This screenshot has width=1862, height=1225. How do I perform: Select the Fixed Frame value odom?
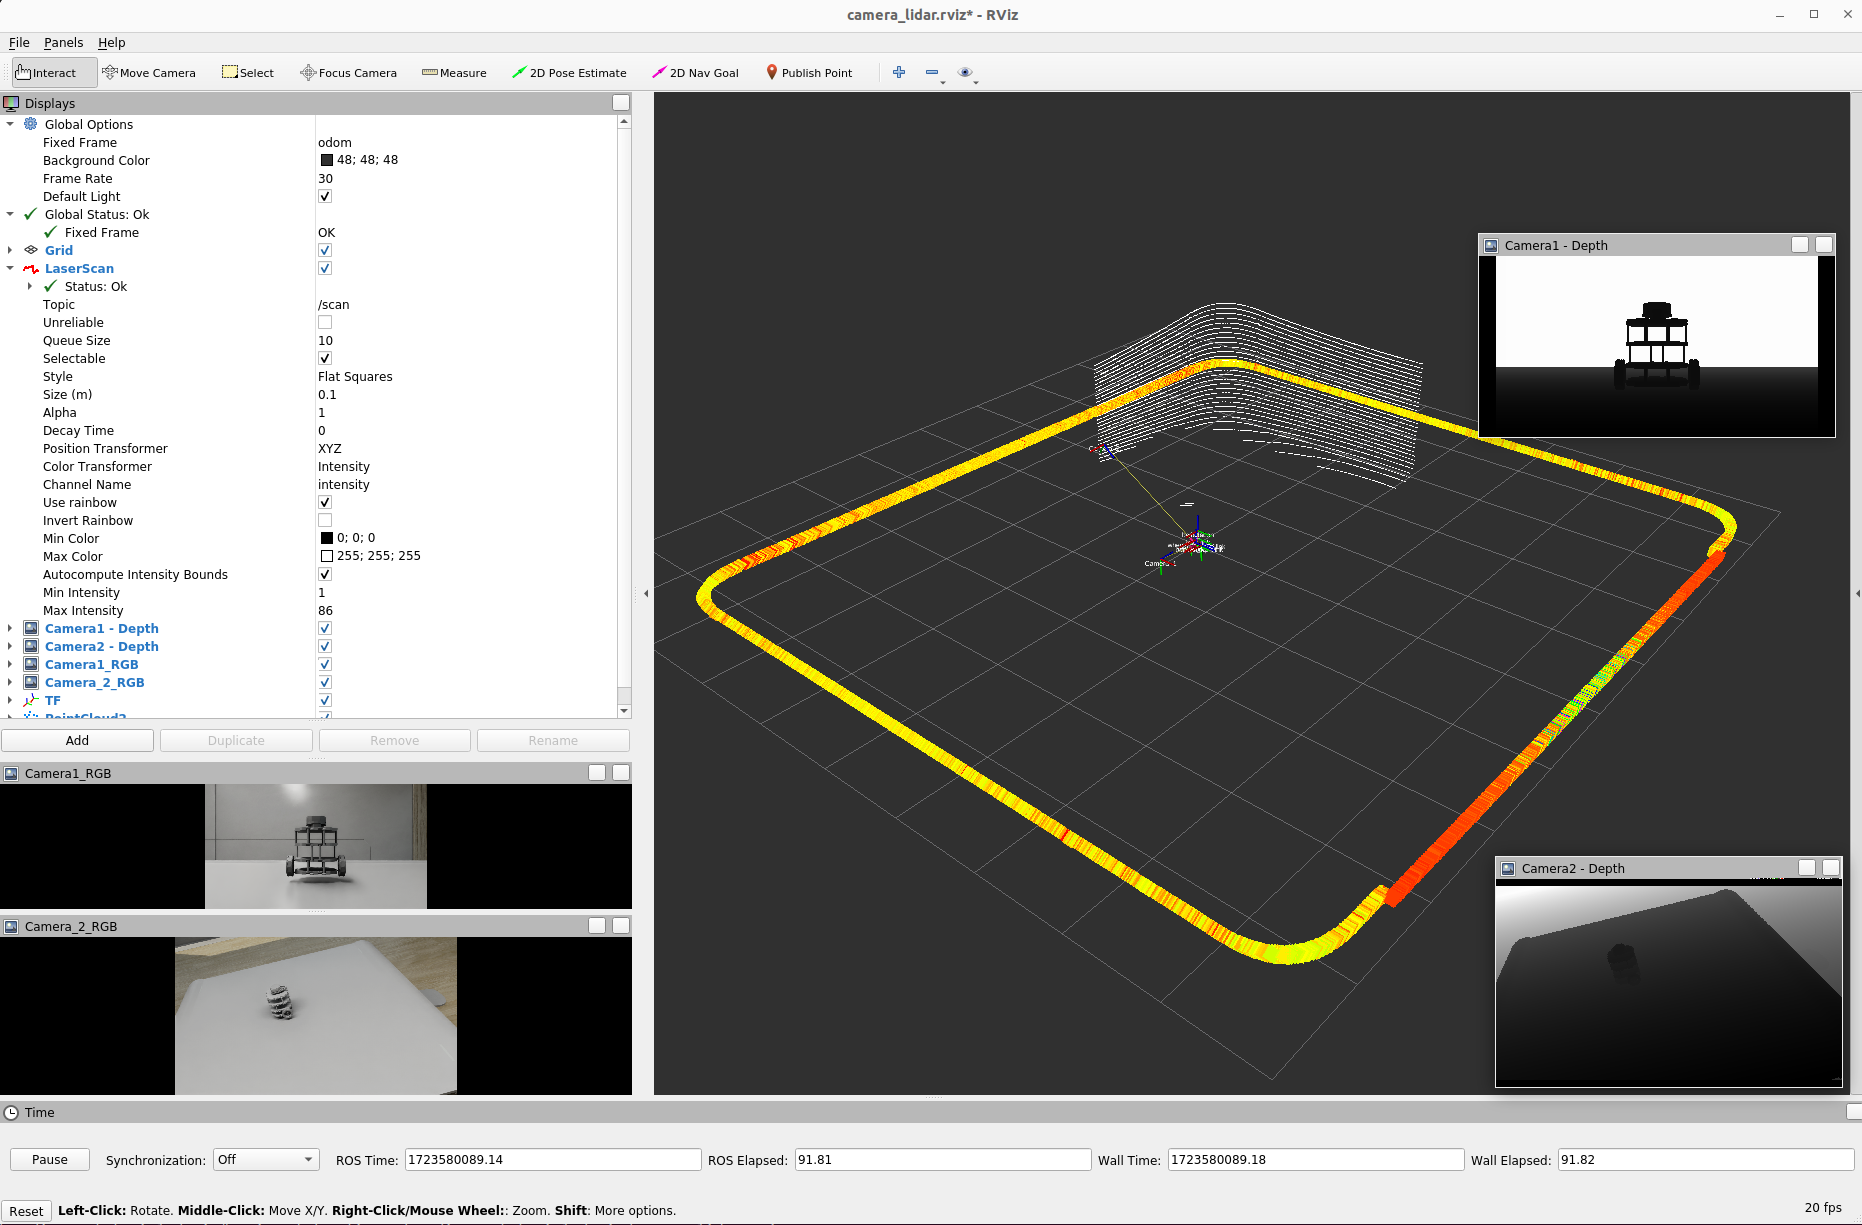click(335, 143)
